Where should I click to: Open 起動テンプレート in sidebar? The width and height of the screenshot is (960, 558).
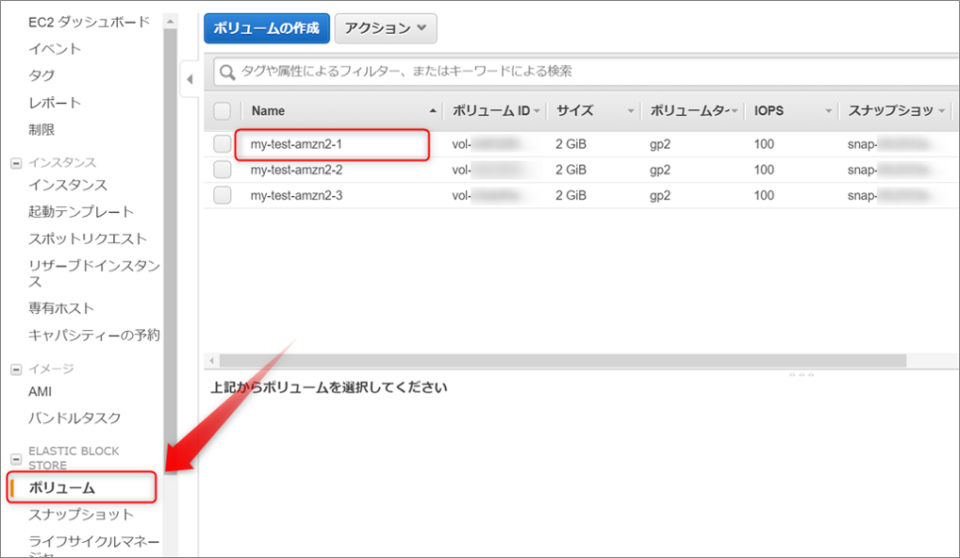pos(81,212)
